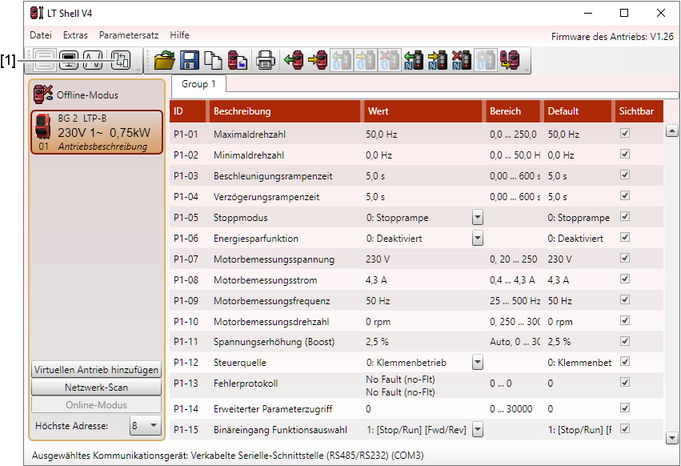
Task: Click the floppy disk save icon
Action: point(189,61)
